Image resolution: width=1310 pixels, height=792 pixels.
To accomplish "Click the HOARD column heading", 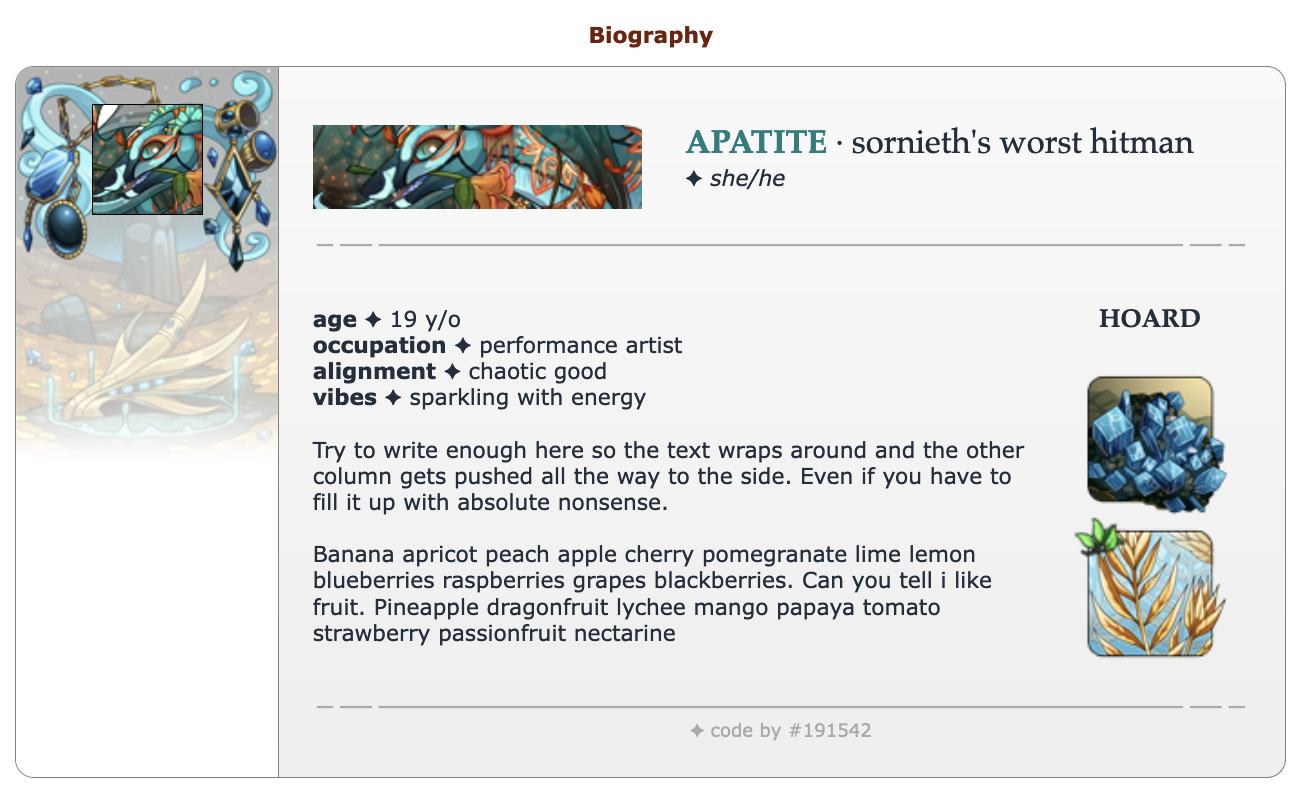I will pyautogui.click(x=1149, y=319).
